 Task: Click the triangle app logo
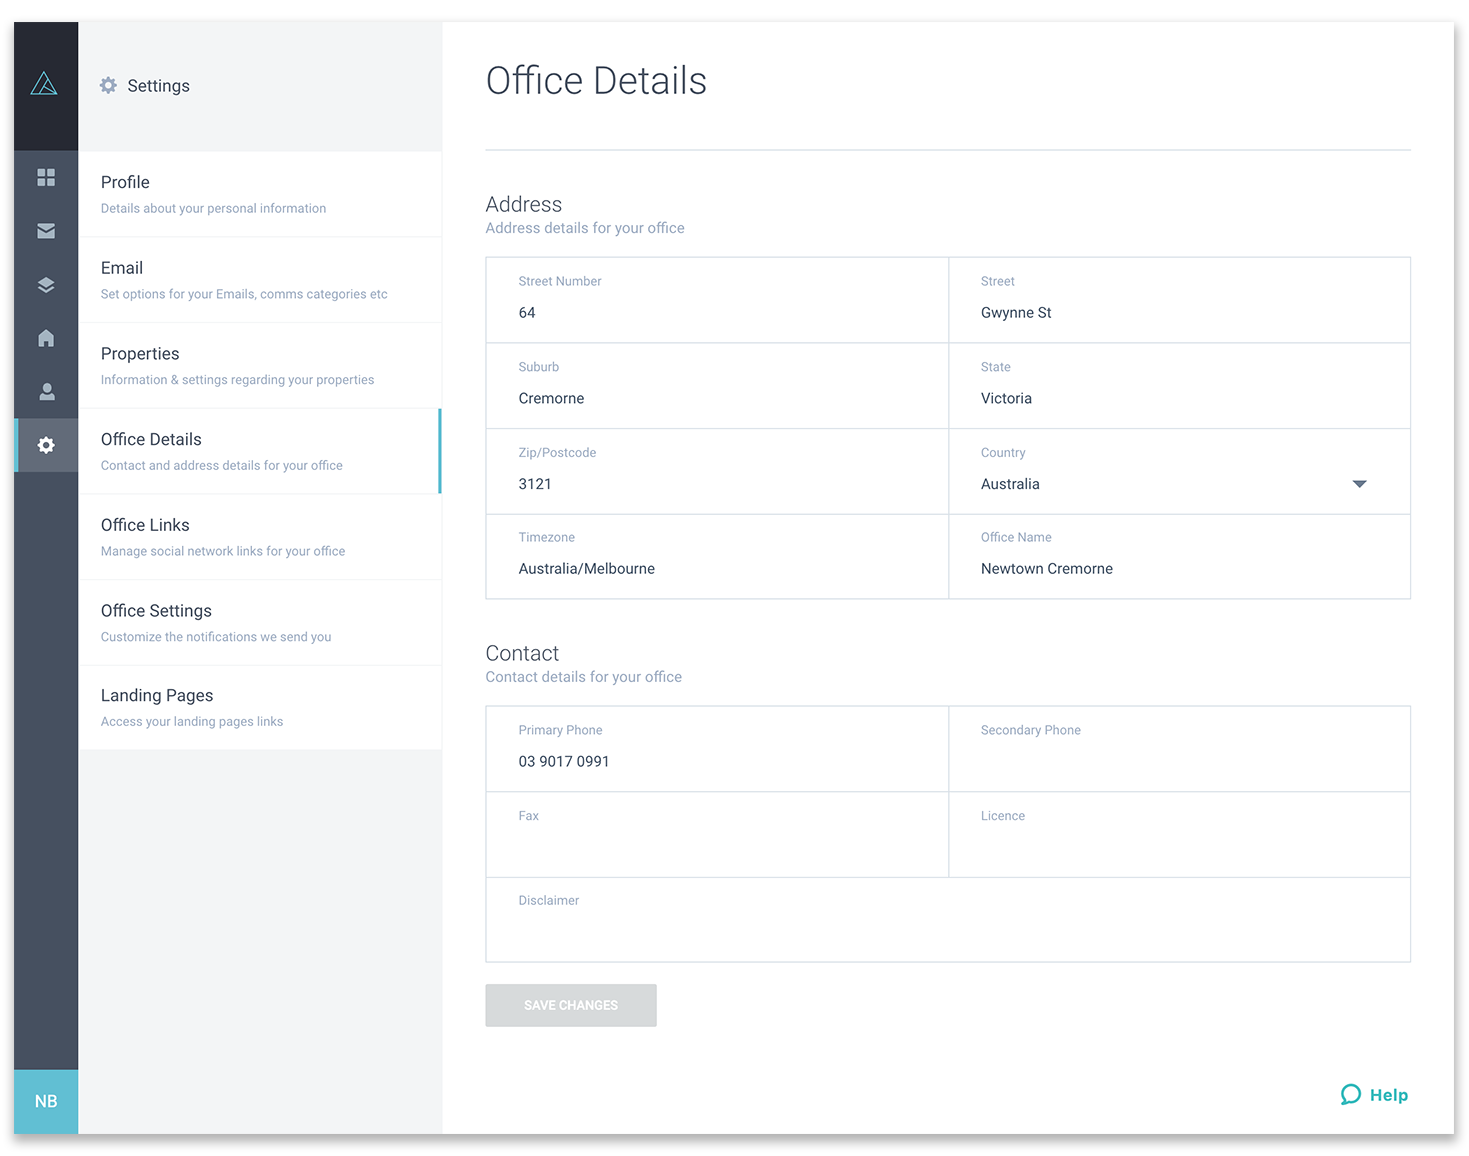44,84
